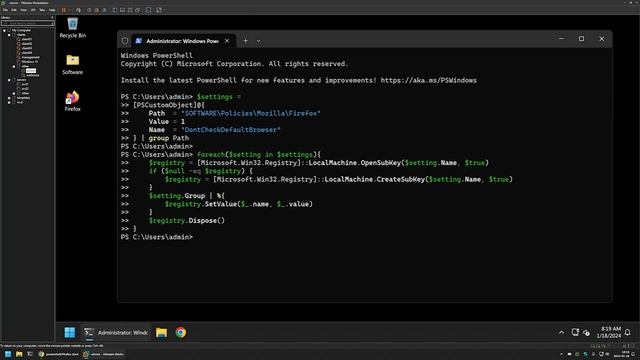
Task: Click the last PS C:\Users\admin> prompt
Action: pos(157,237)
